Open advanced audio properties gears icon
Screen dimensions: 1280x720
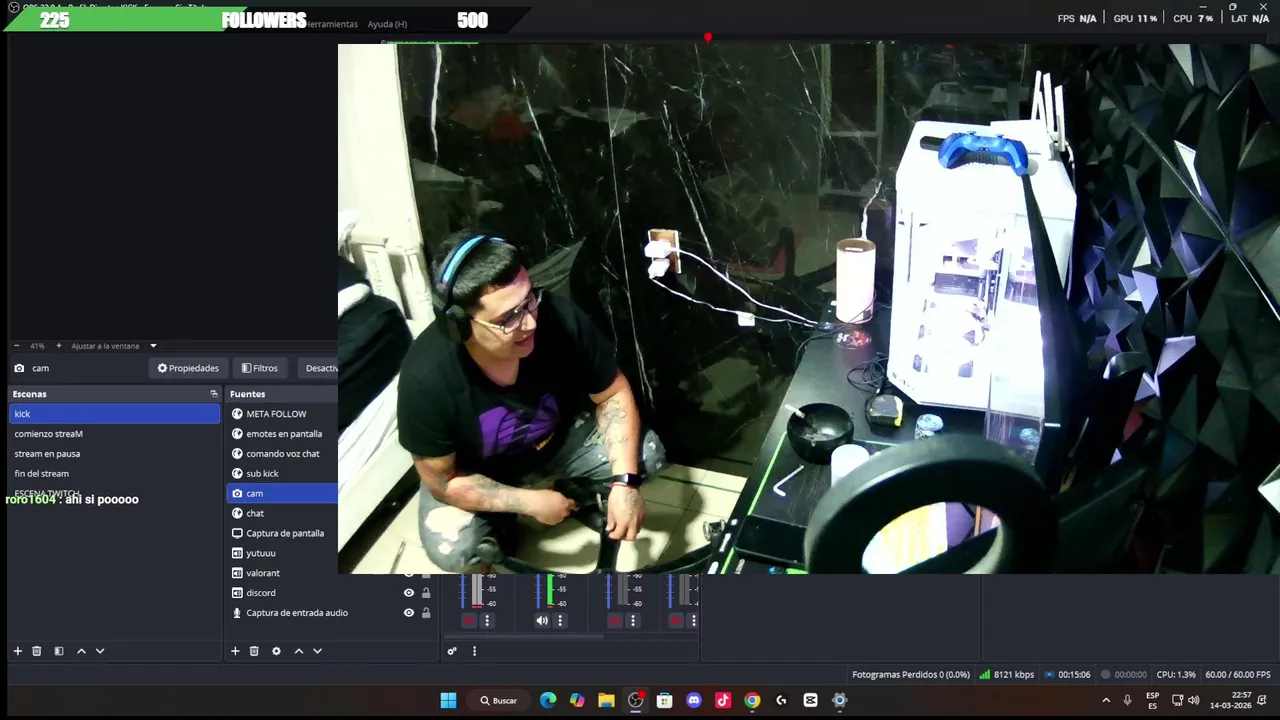pos(452,651)
